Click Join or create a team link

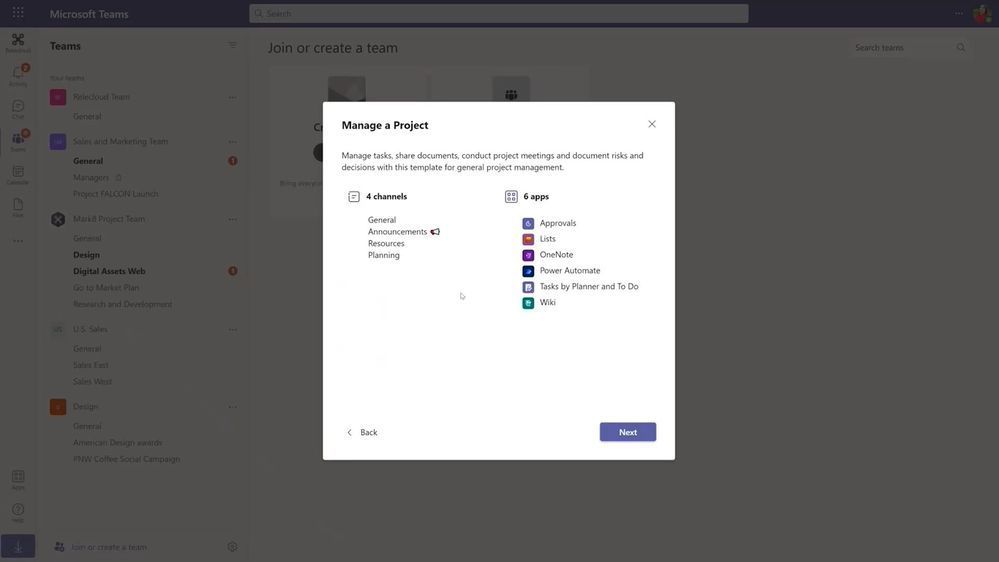click(108, 547)
